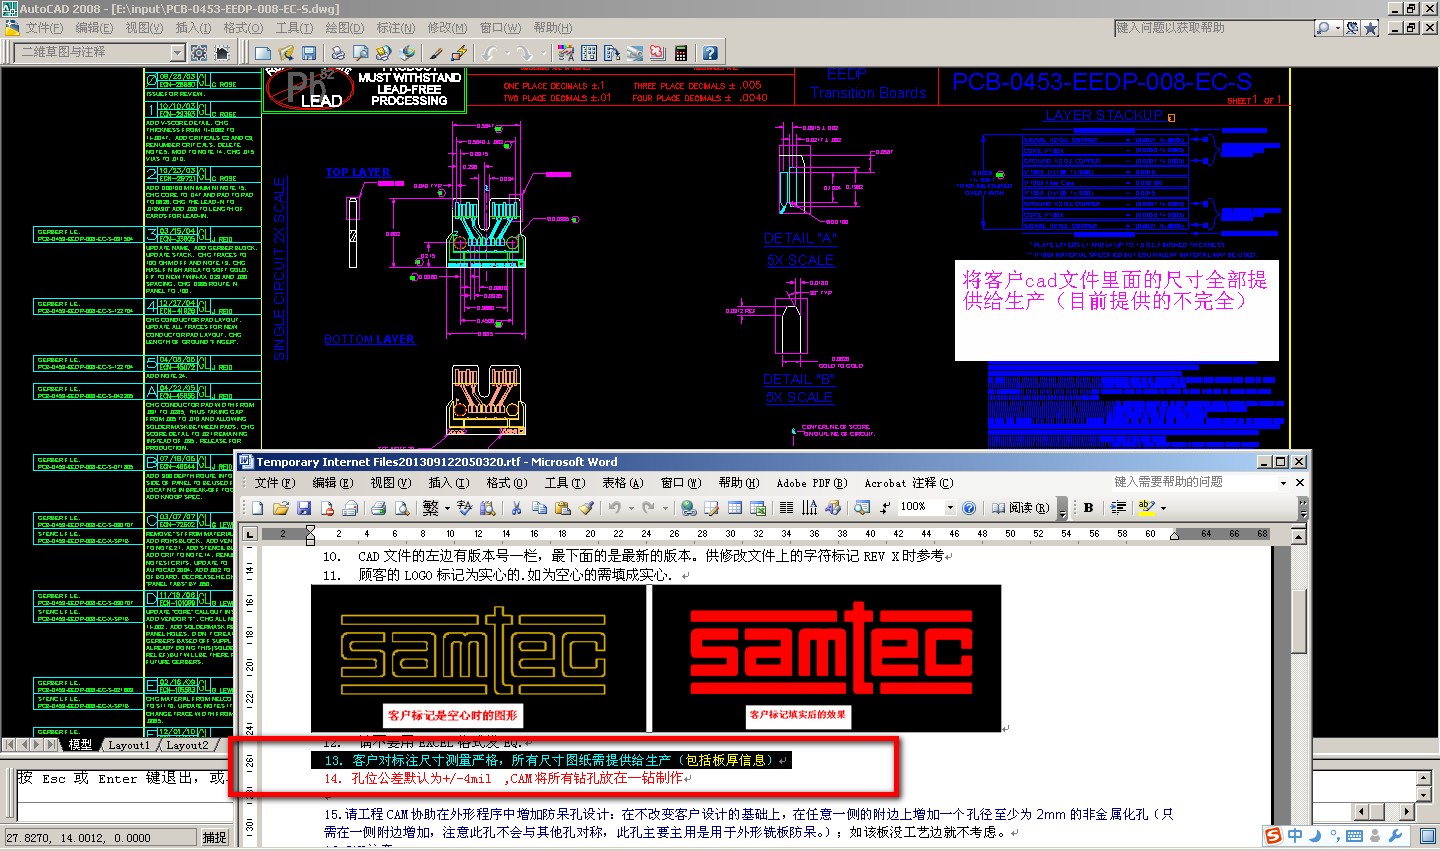The height and width of the screenshot is (851, 1440).
Task: Open AutoCAD help question mark icon
Action: [x=710, y=52]
